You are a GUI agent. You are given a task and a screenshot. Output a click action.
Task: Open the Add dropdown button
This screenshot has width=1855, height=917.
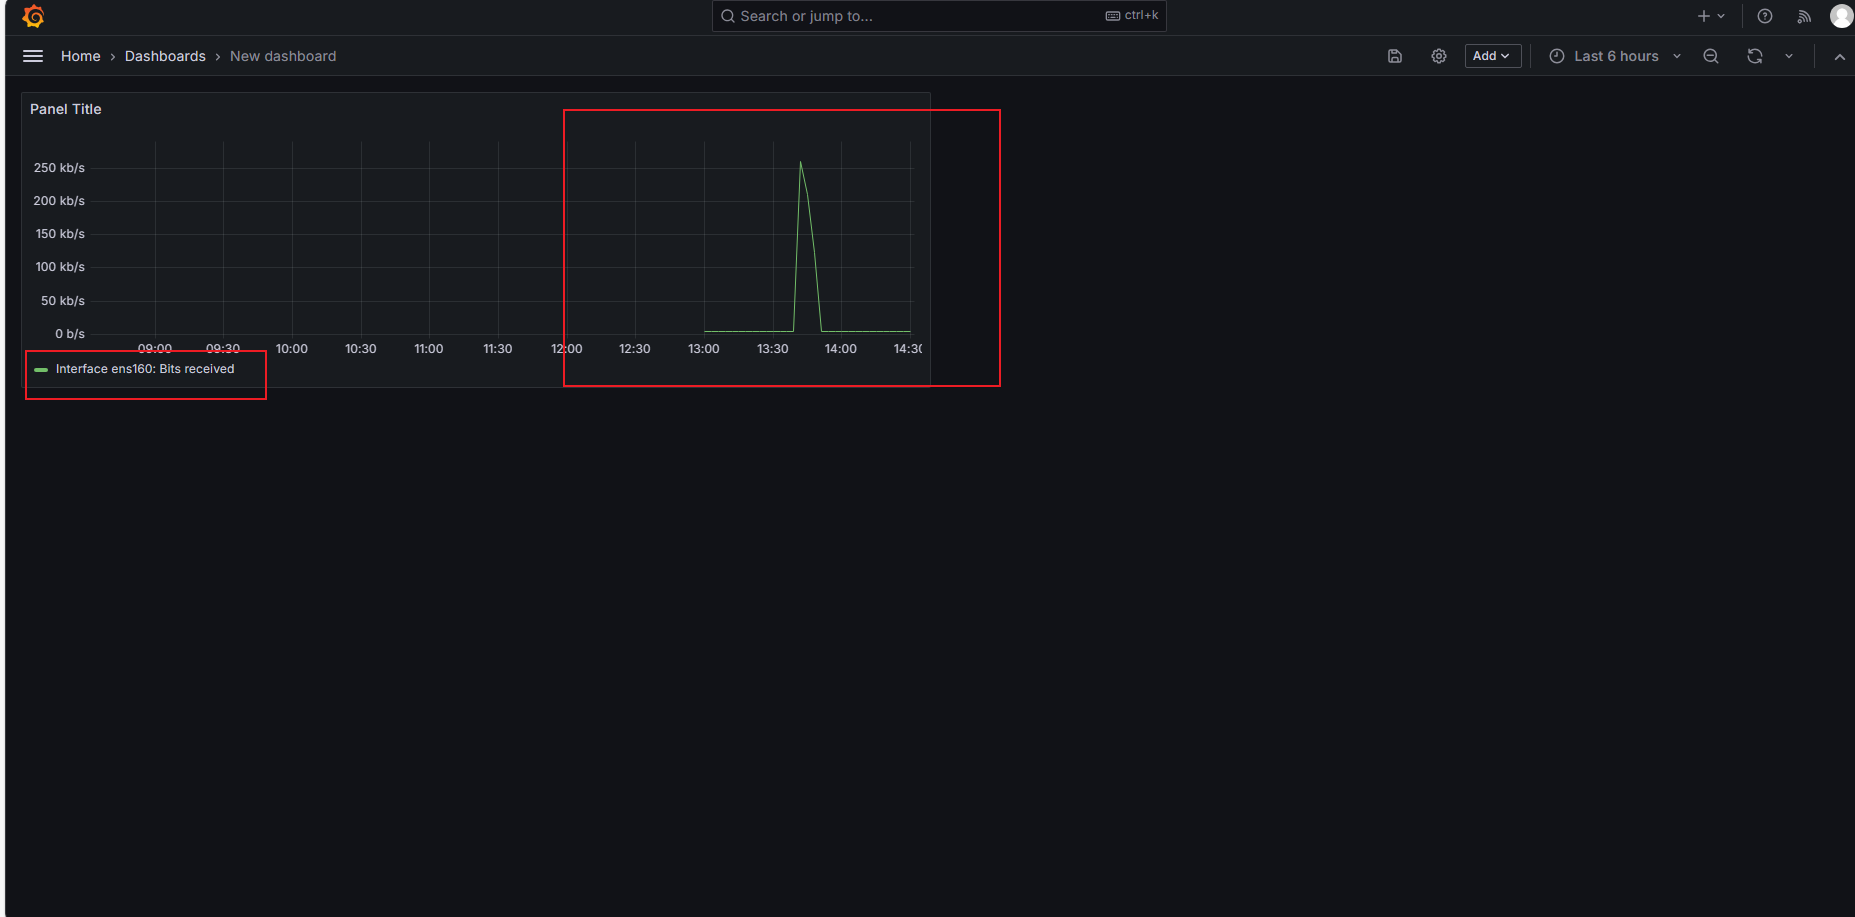point(1493,56)
